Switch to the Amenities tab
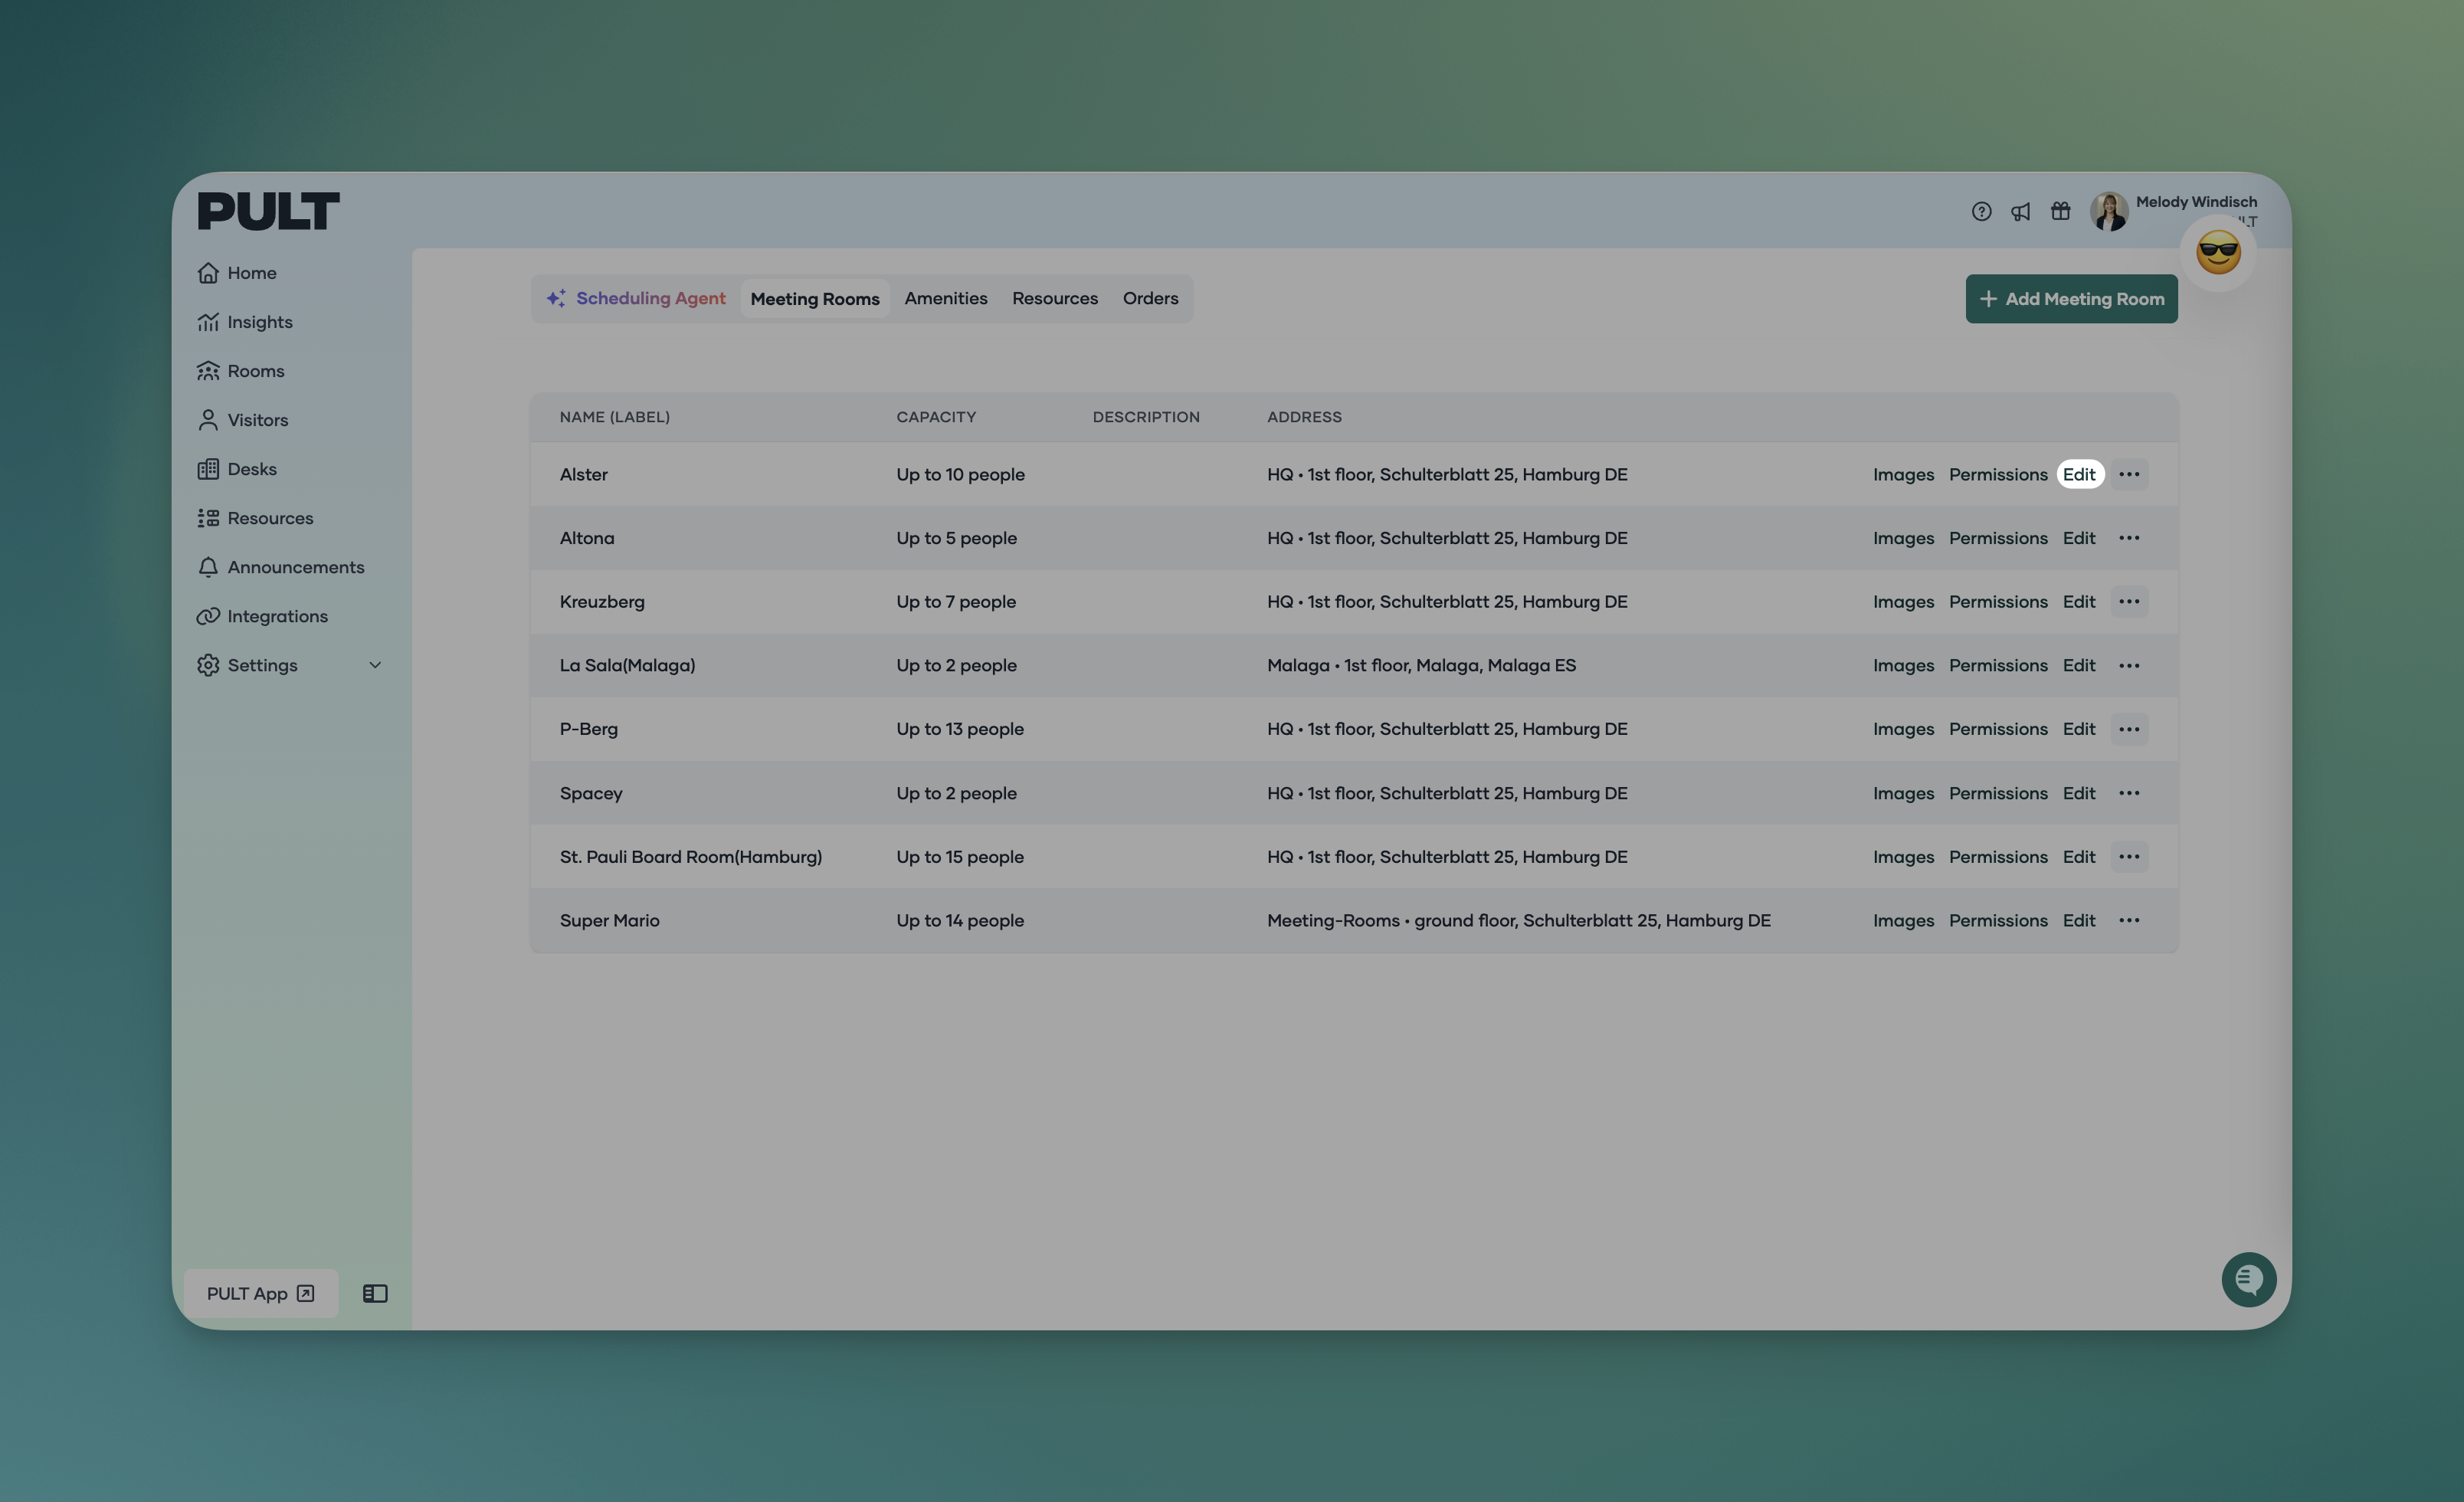 coord(945,298)
